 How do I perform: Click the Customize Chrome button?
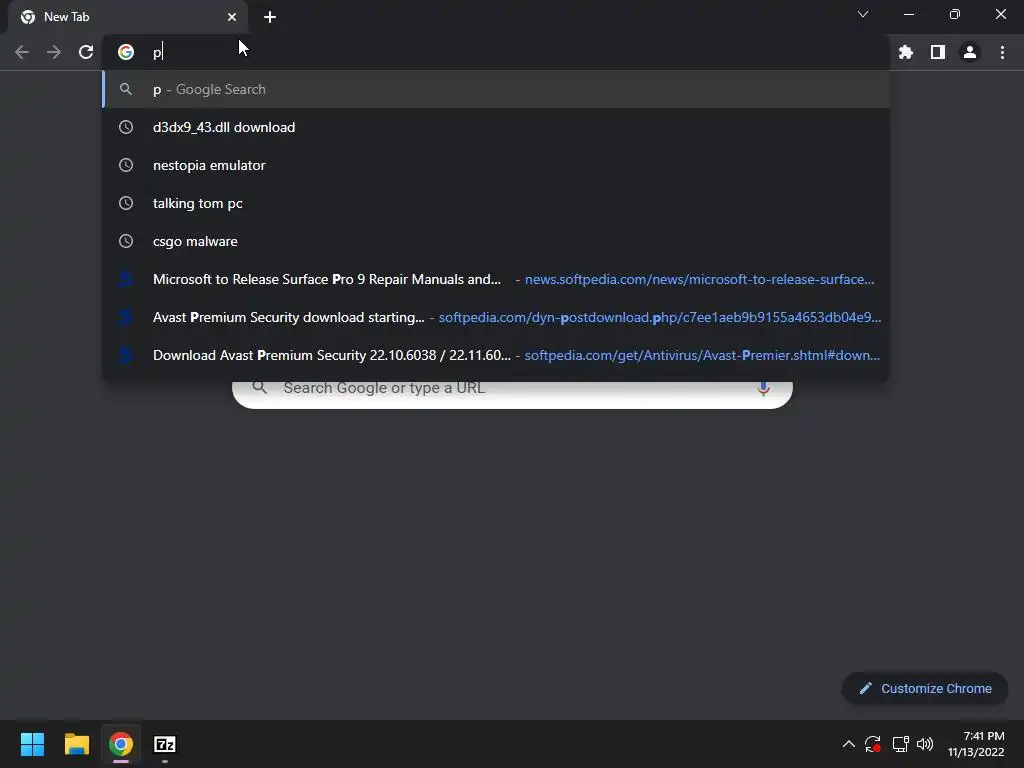click(x=925, y=688)
